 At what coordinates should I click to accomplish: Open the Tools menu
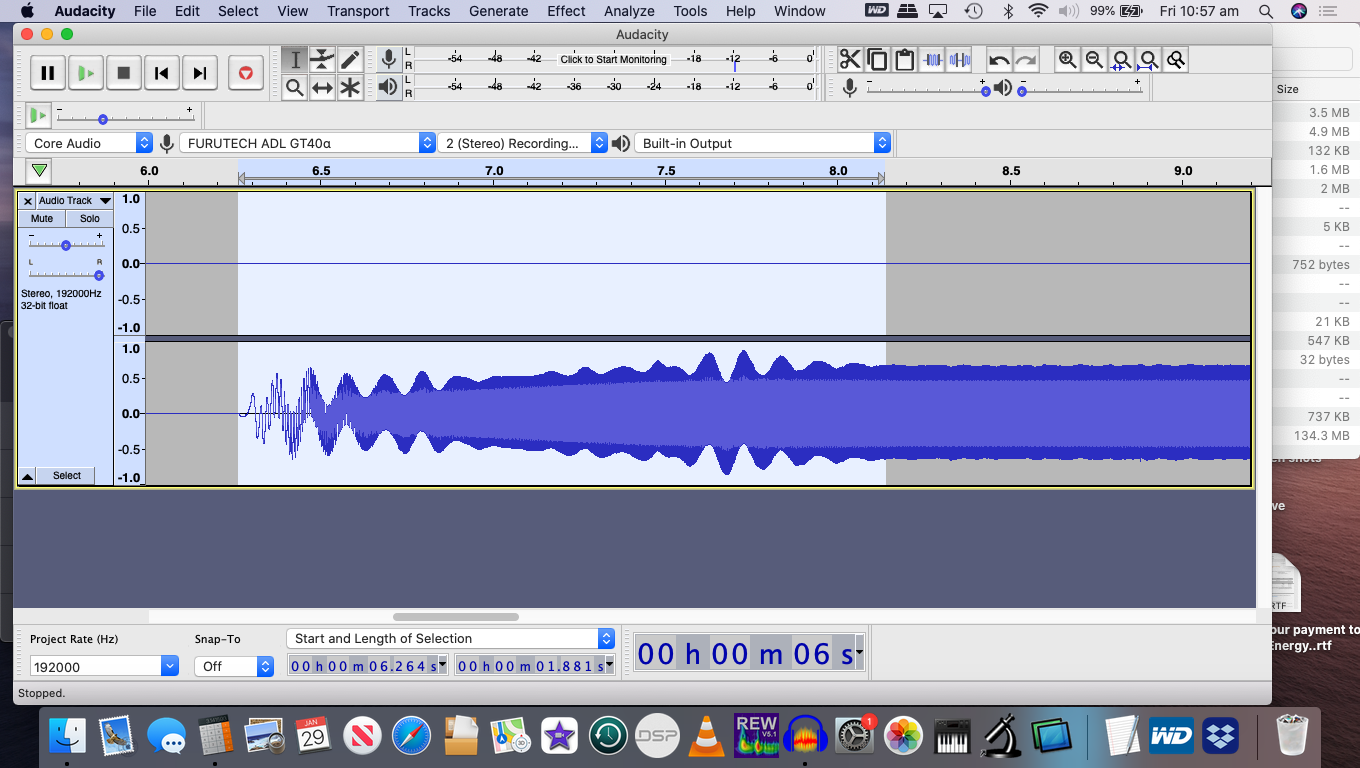(690, 11)
